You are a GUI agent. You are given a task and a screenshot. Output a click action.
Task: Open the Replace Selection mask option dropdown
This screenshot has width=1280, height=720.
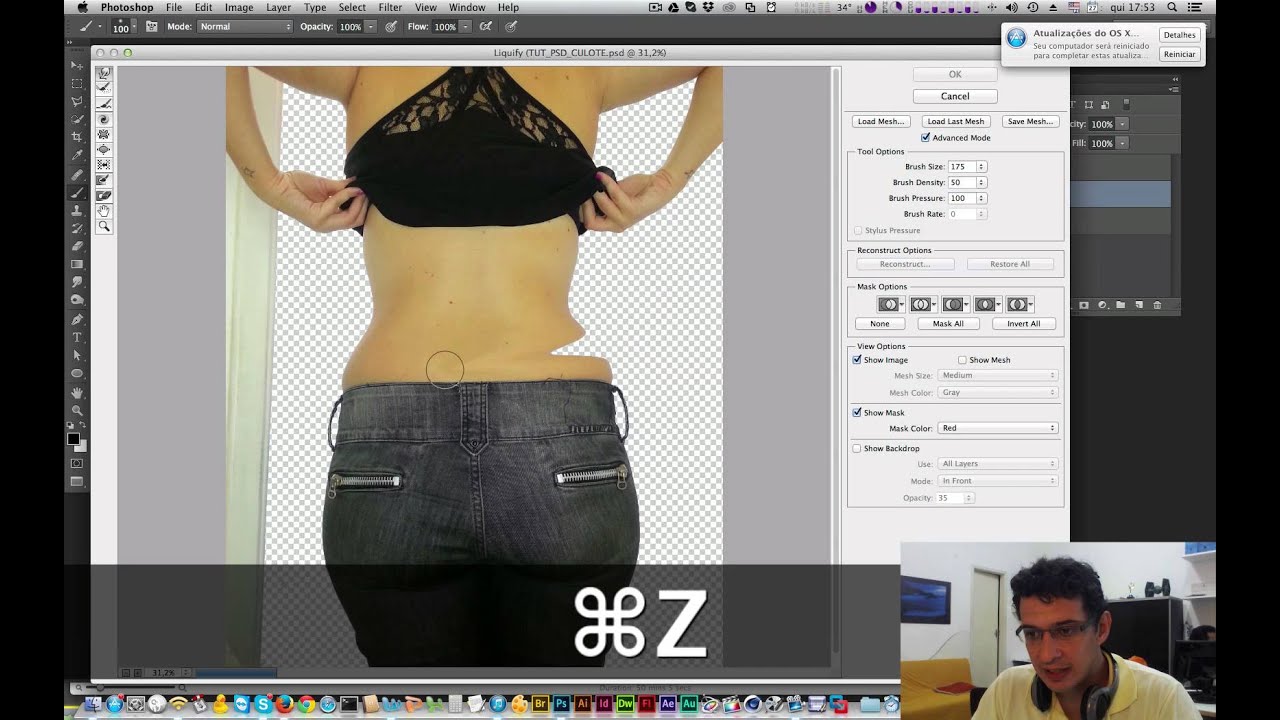click(x=891, y=304)
